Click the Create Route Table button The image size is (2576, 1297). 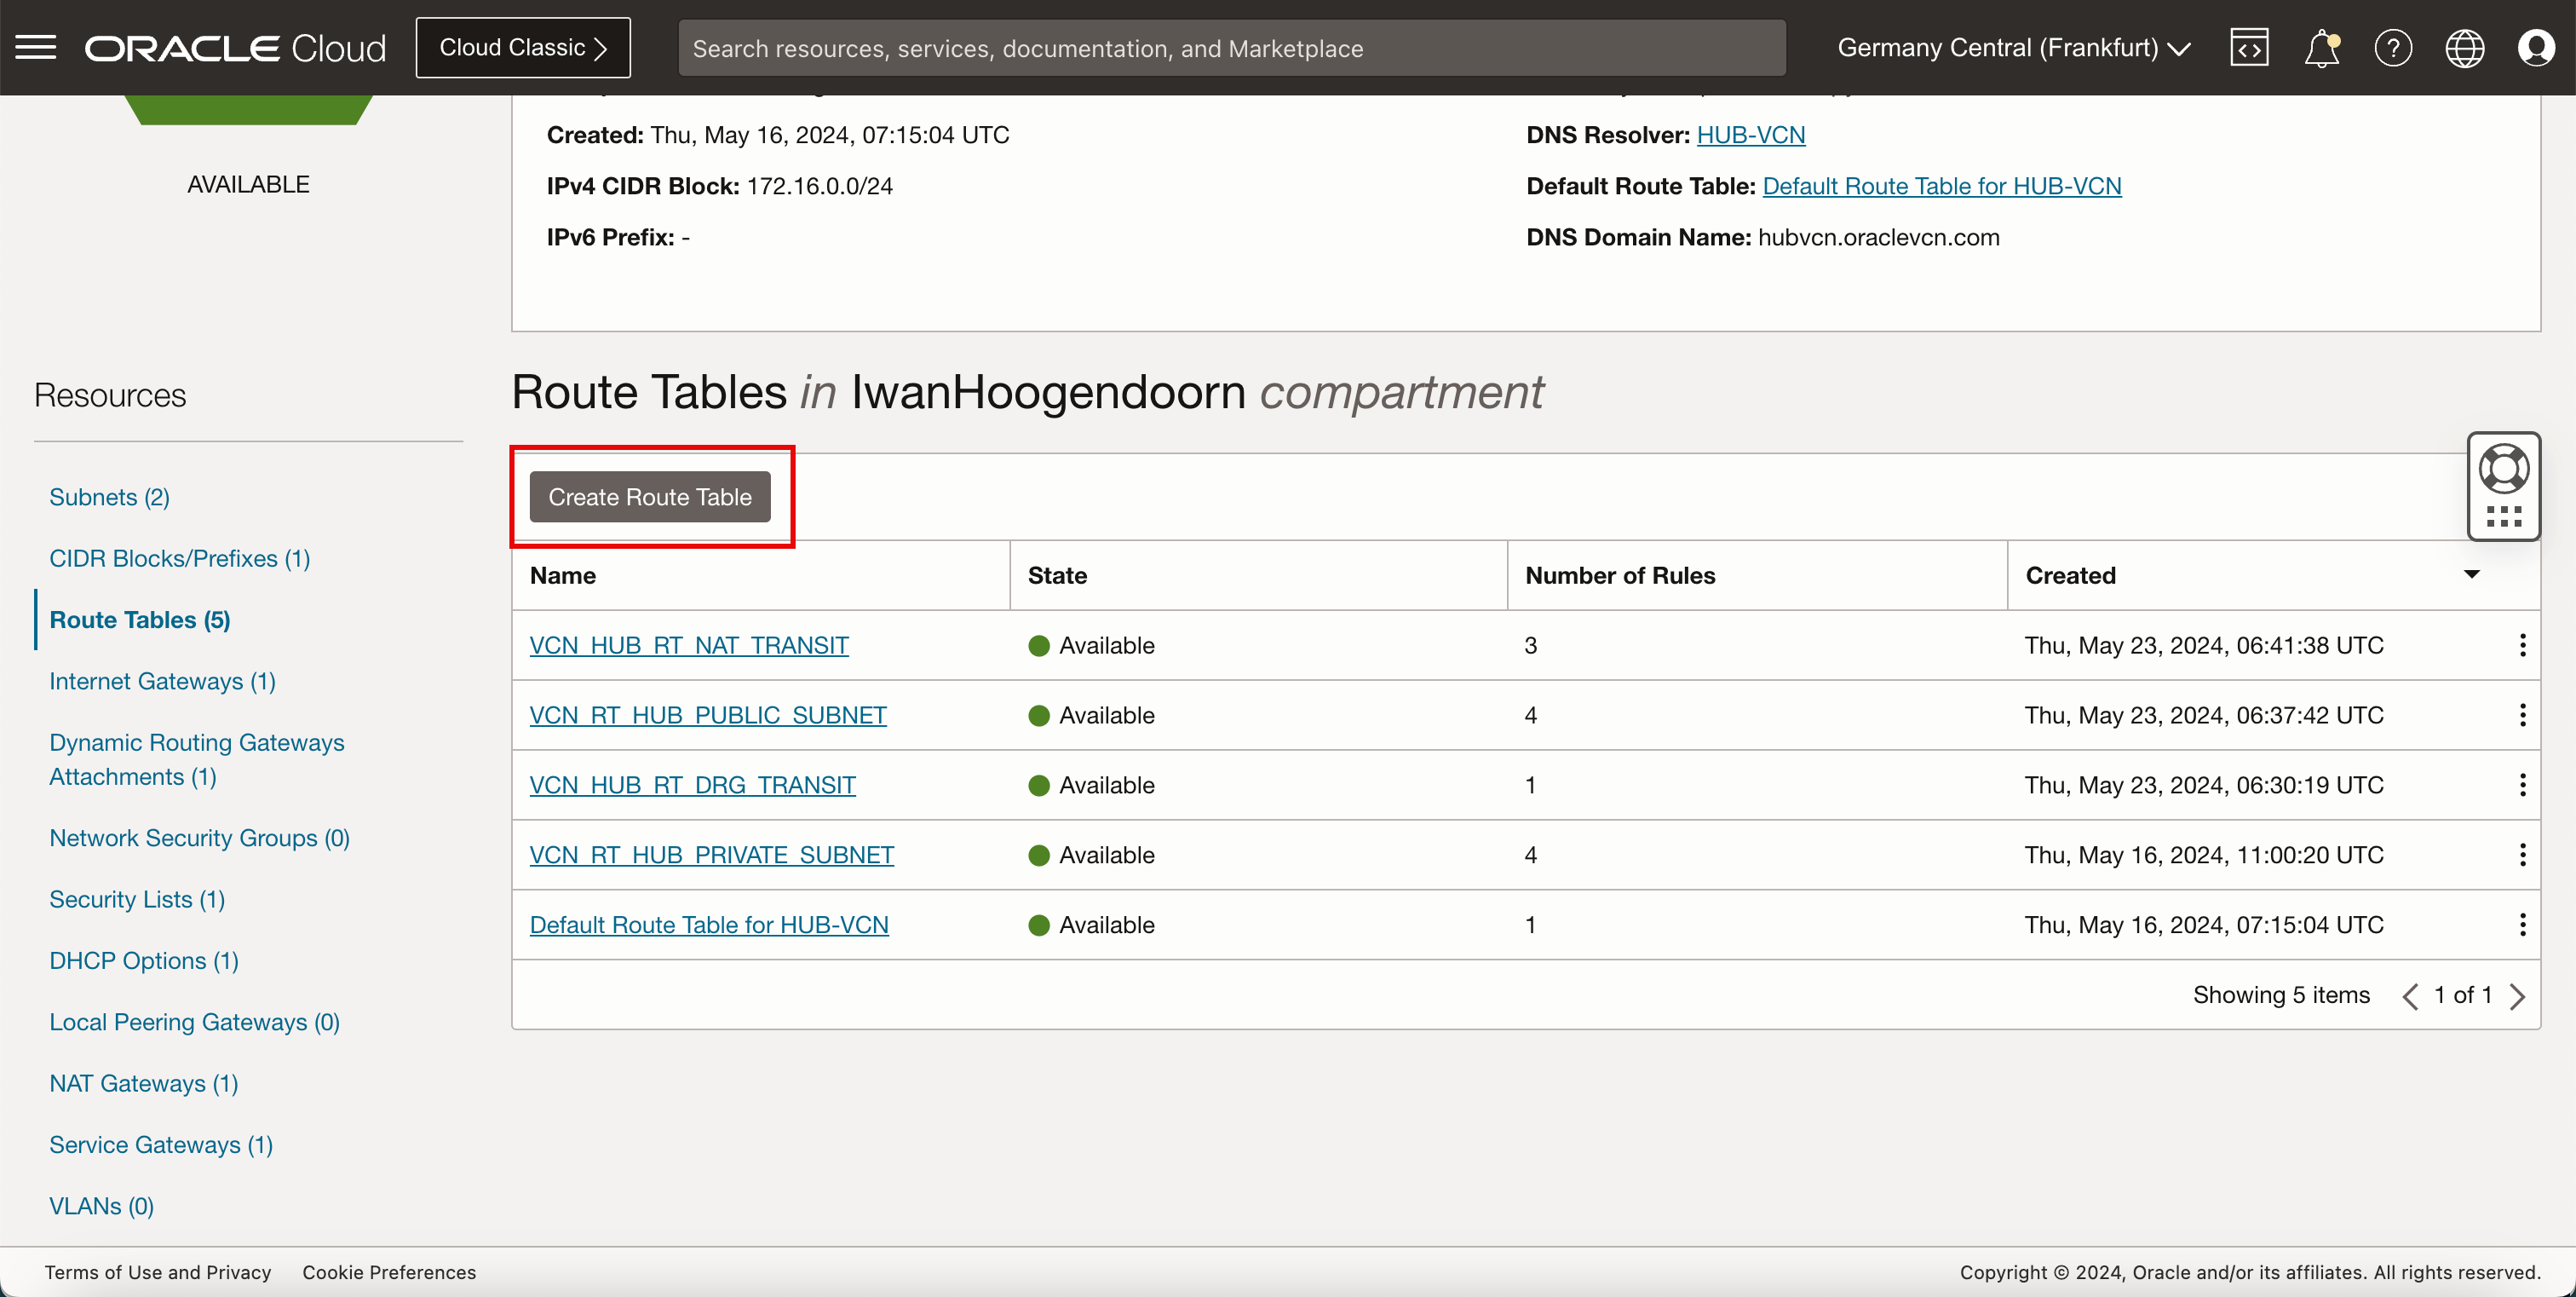click(650, 497)
